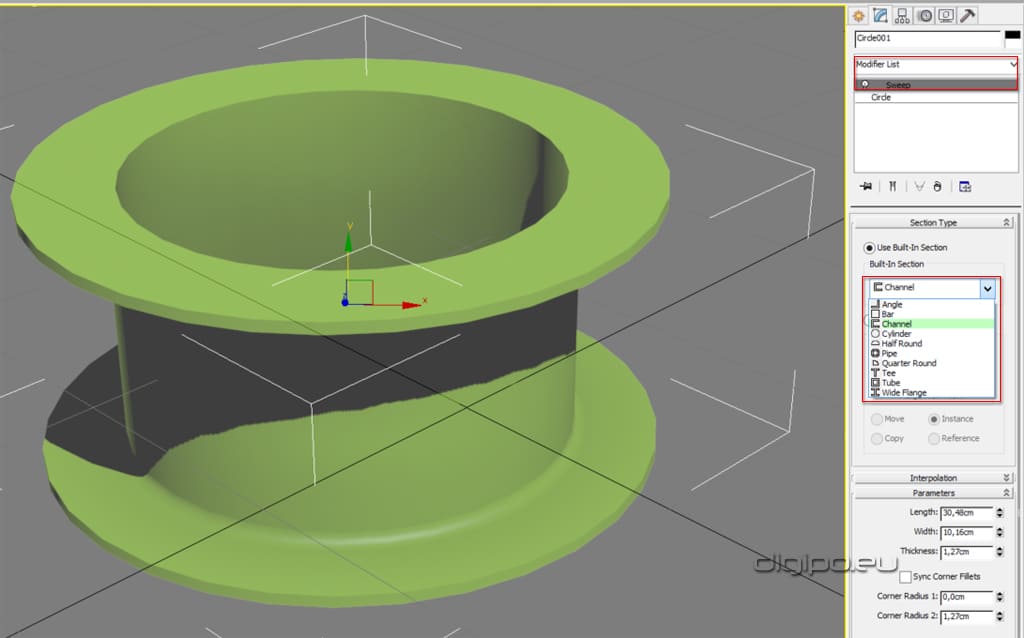Viewport: 1024px width, 638px height.
Task: Toggle Show End Result icon
Action: 891,186
